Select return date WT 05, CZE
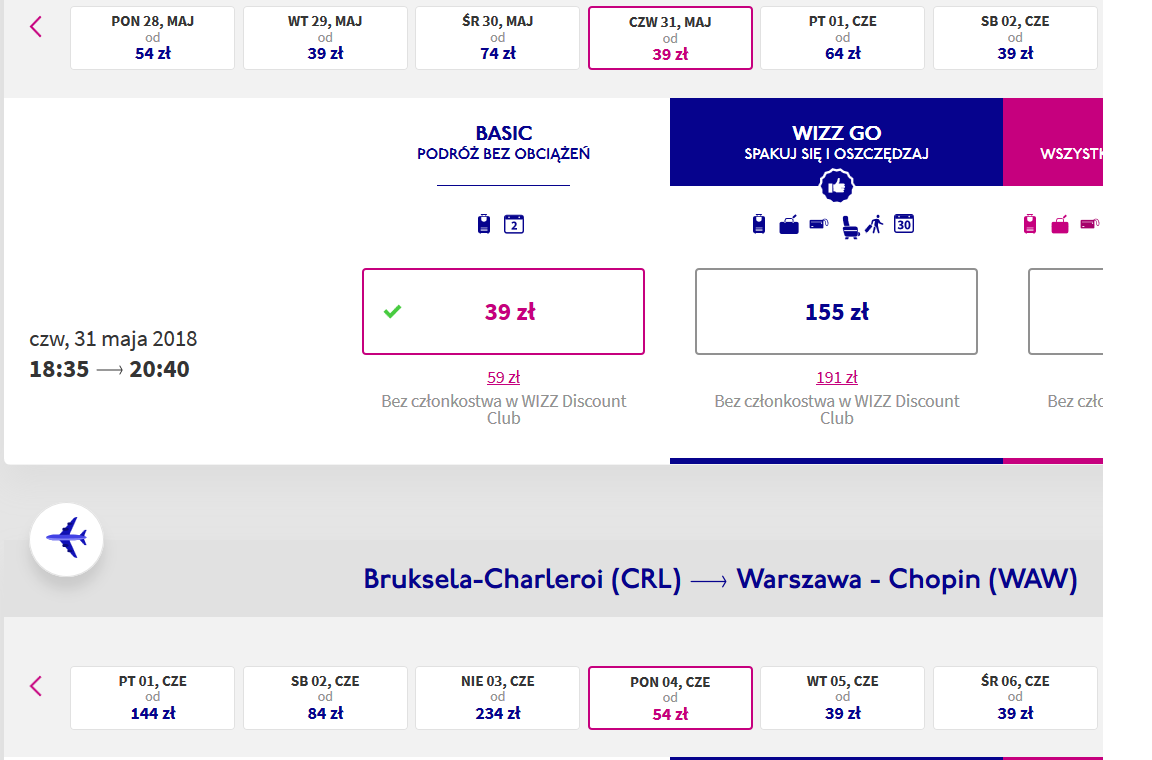The width and height of the screenshot is (1152, 760). point(843,698)
